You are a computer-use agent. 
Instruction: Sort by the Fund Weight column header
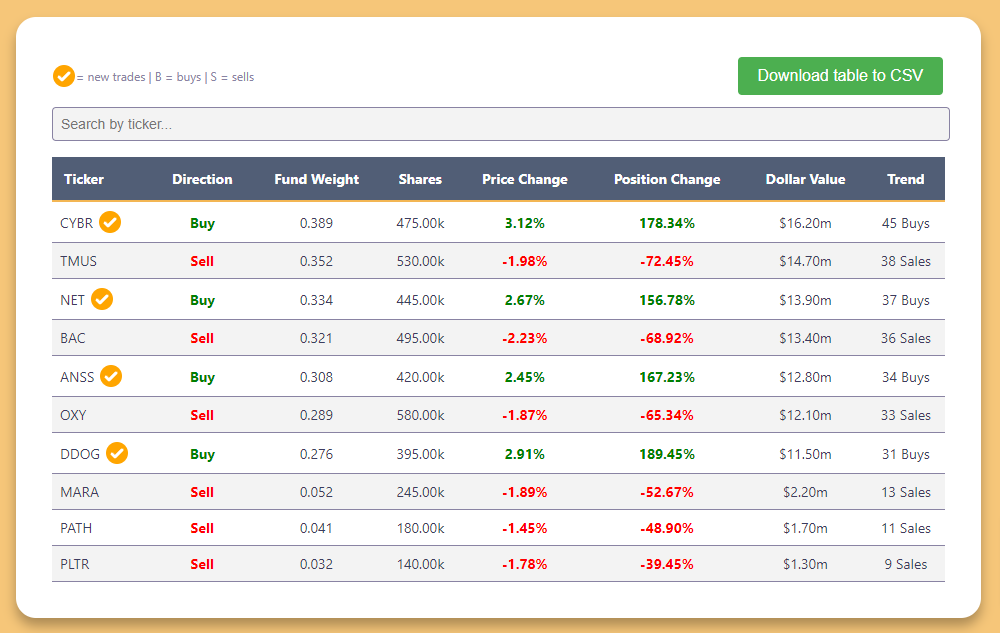316,179
